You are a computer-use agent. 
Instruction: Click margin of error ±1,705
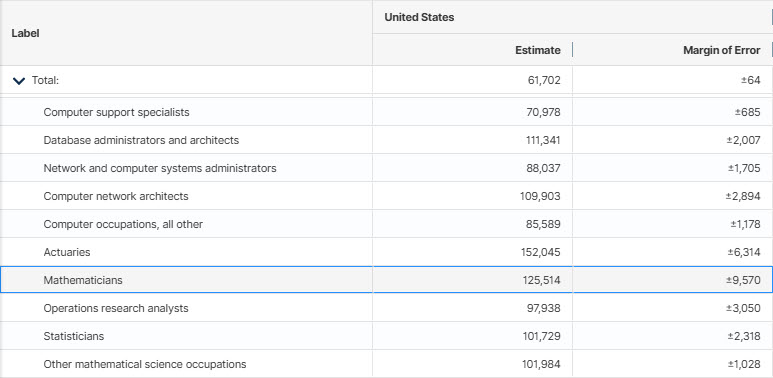click(x=744, y=169)
